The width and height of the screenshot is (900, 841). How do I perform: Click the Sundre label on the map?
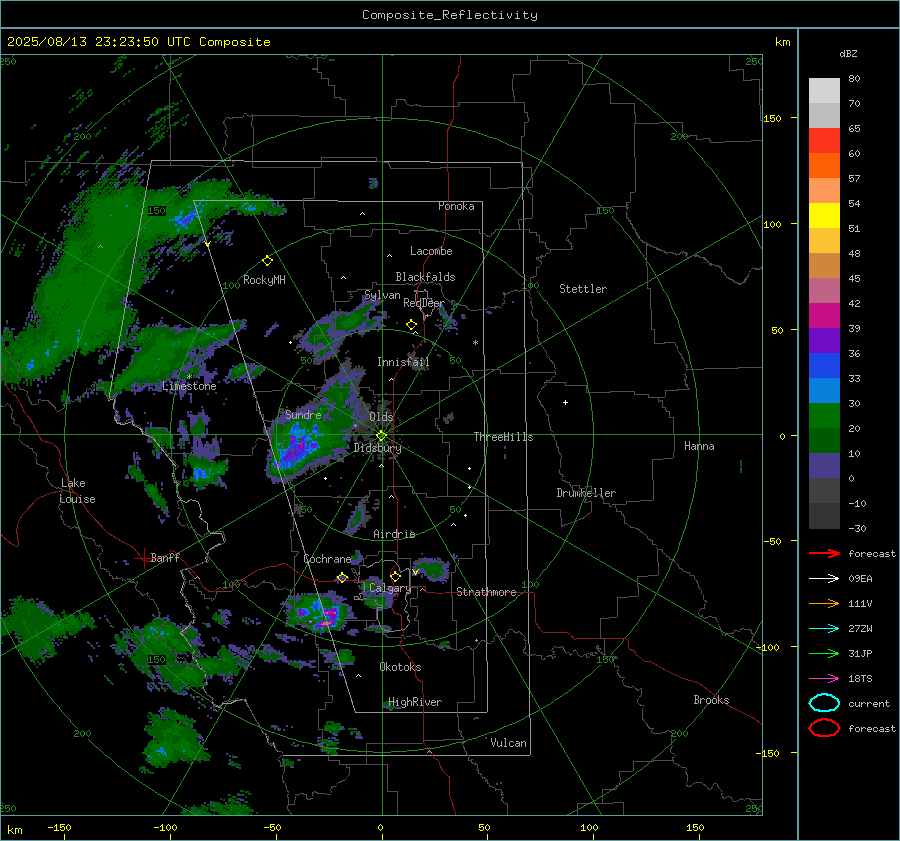(x=303, y=415)
